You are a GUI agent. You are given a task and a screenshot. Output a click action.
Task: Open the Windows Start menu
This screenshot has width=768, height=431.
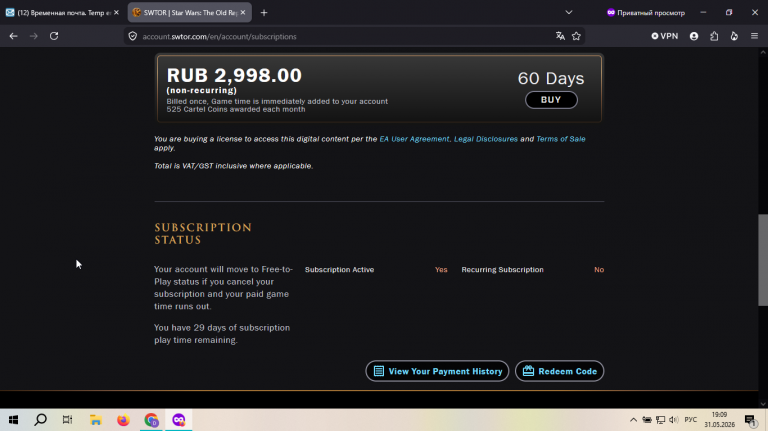(x=13, y=420)
